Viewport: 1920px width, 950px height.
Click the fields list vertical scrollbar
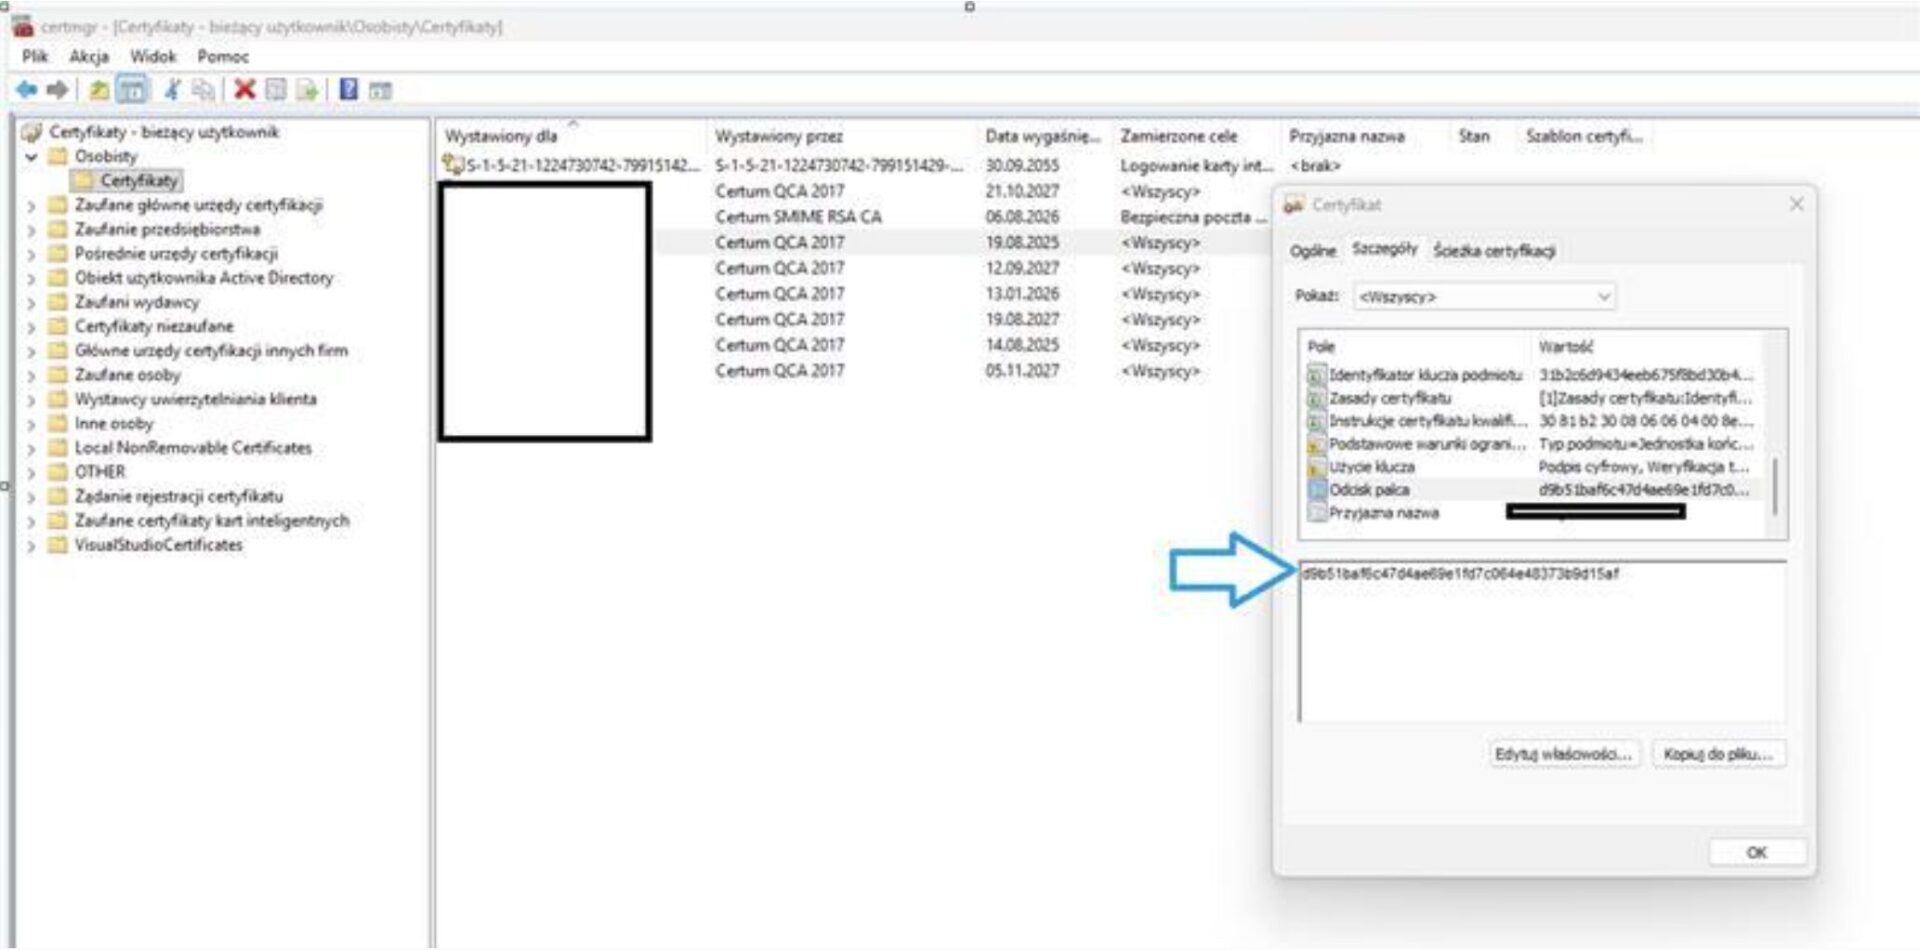1775,485
